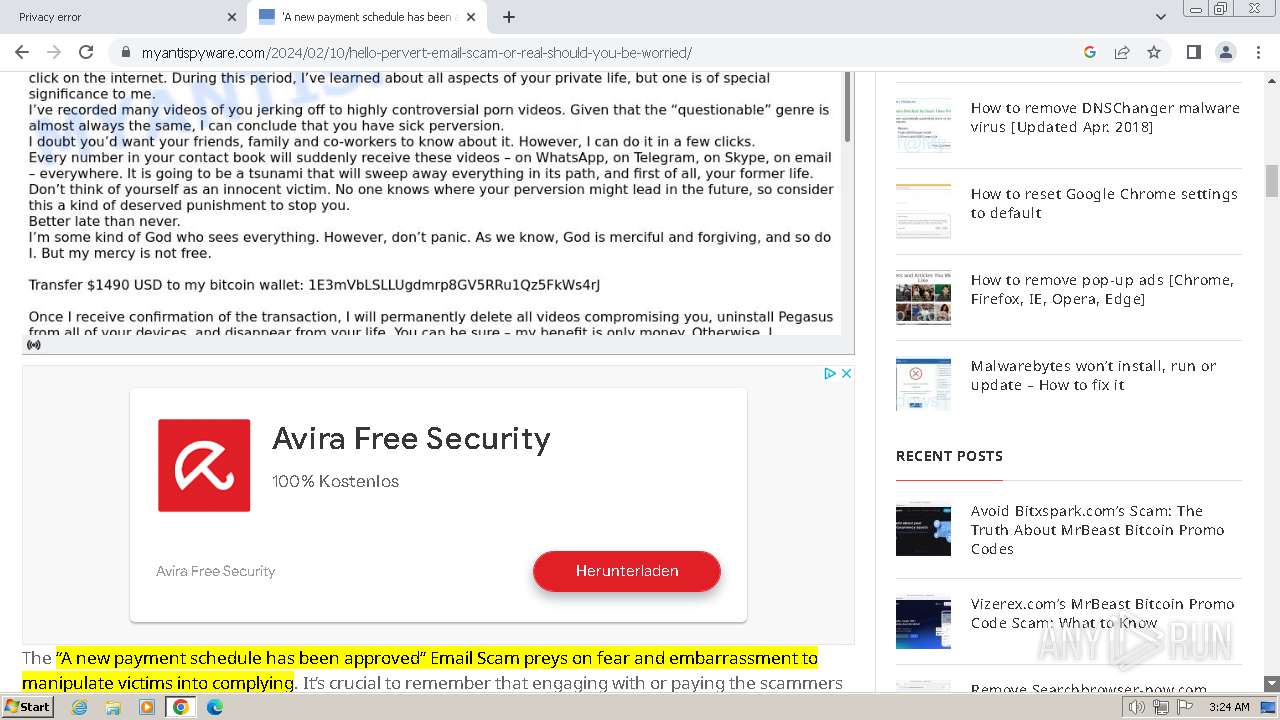Click the bitcoin wallet address text
Viewport: 1280px width, 720px height.
coord(454,285)
